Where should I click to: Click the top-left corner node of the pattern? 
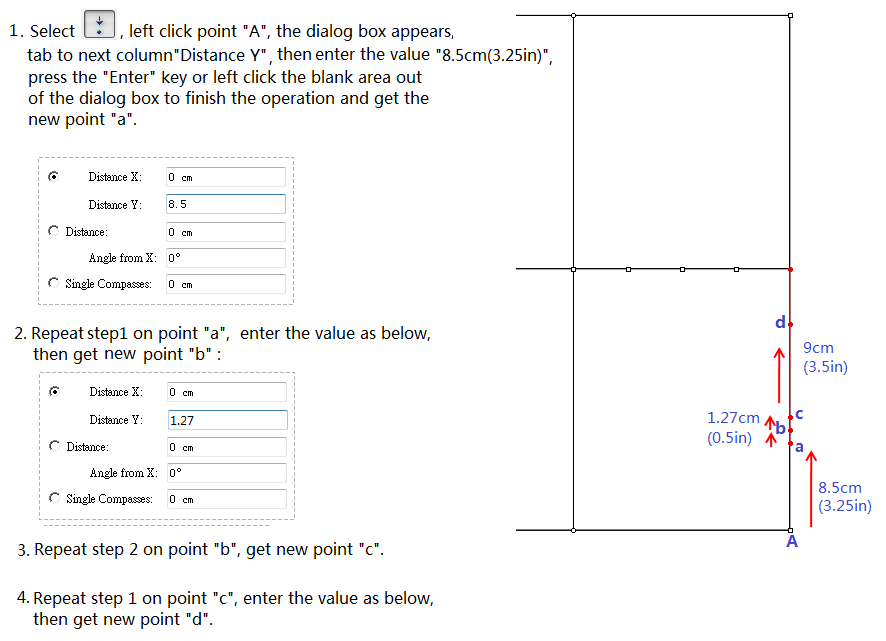tap(573, 16)
